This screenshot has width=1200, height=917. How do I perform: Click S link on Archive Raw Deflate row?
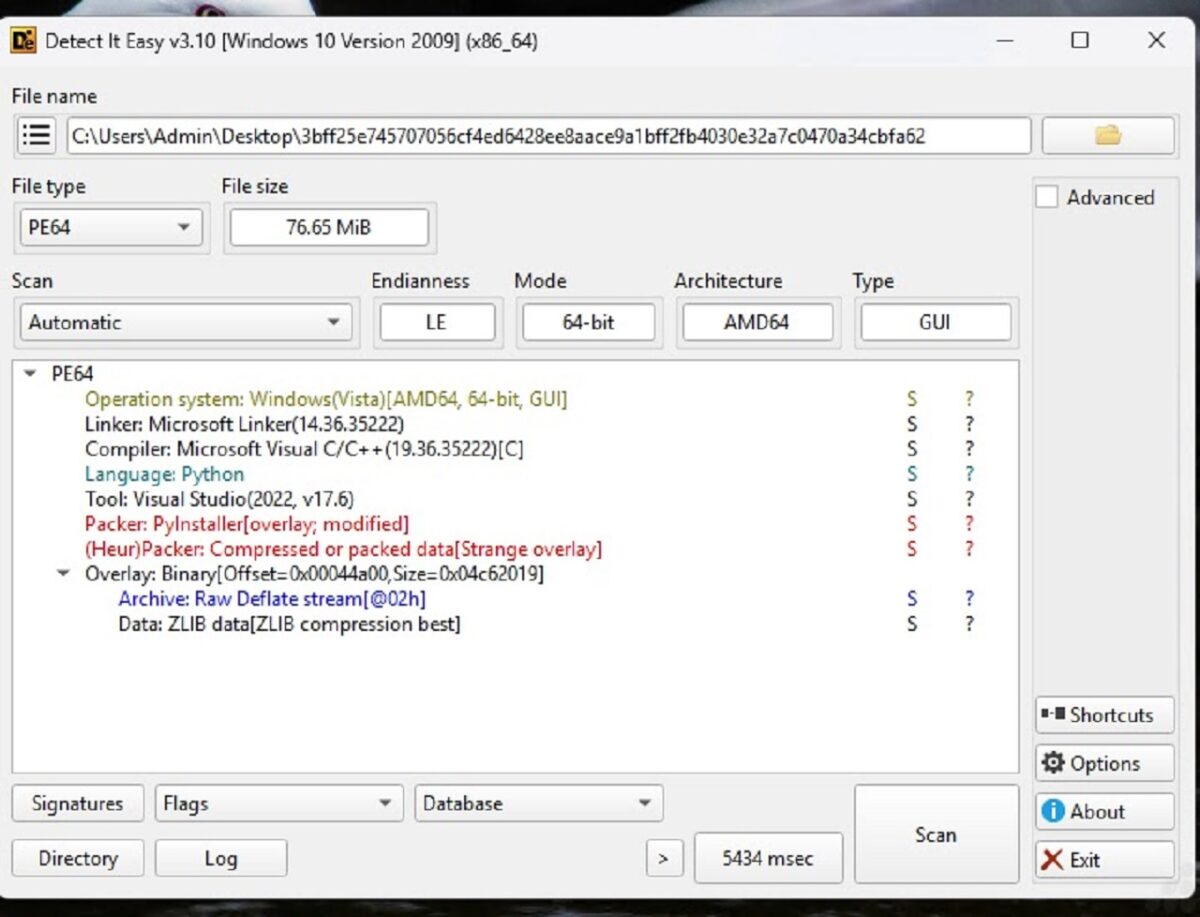[x=912, y=599]
